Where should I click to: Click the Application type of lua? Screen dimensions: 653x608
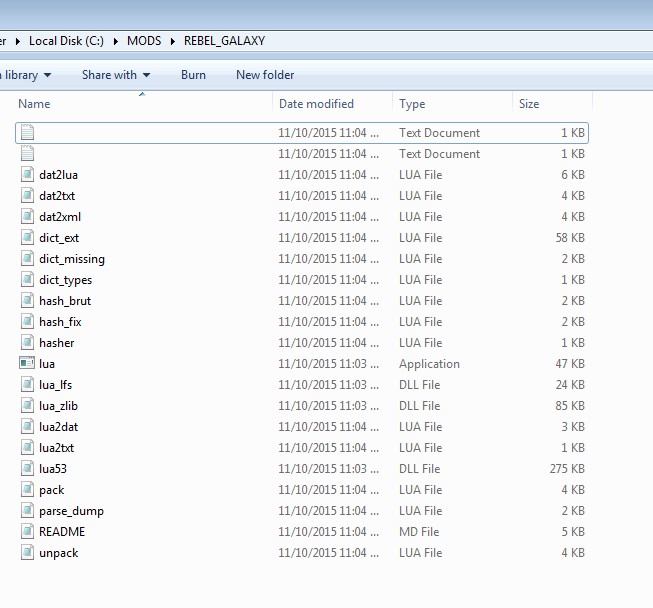(x=429, y=364)
